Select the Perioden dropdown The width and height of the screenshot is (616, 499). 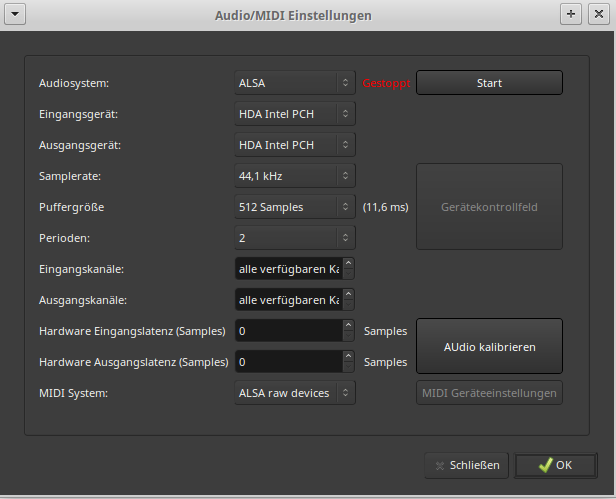click(294, 238)
